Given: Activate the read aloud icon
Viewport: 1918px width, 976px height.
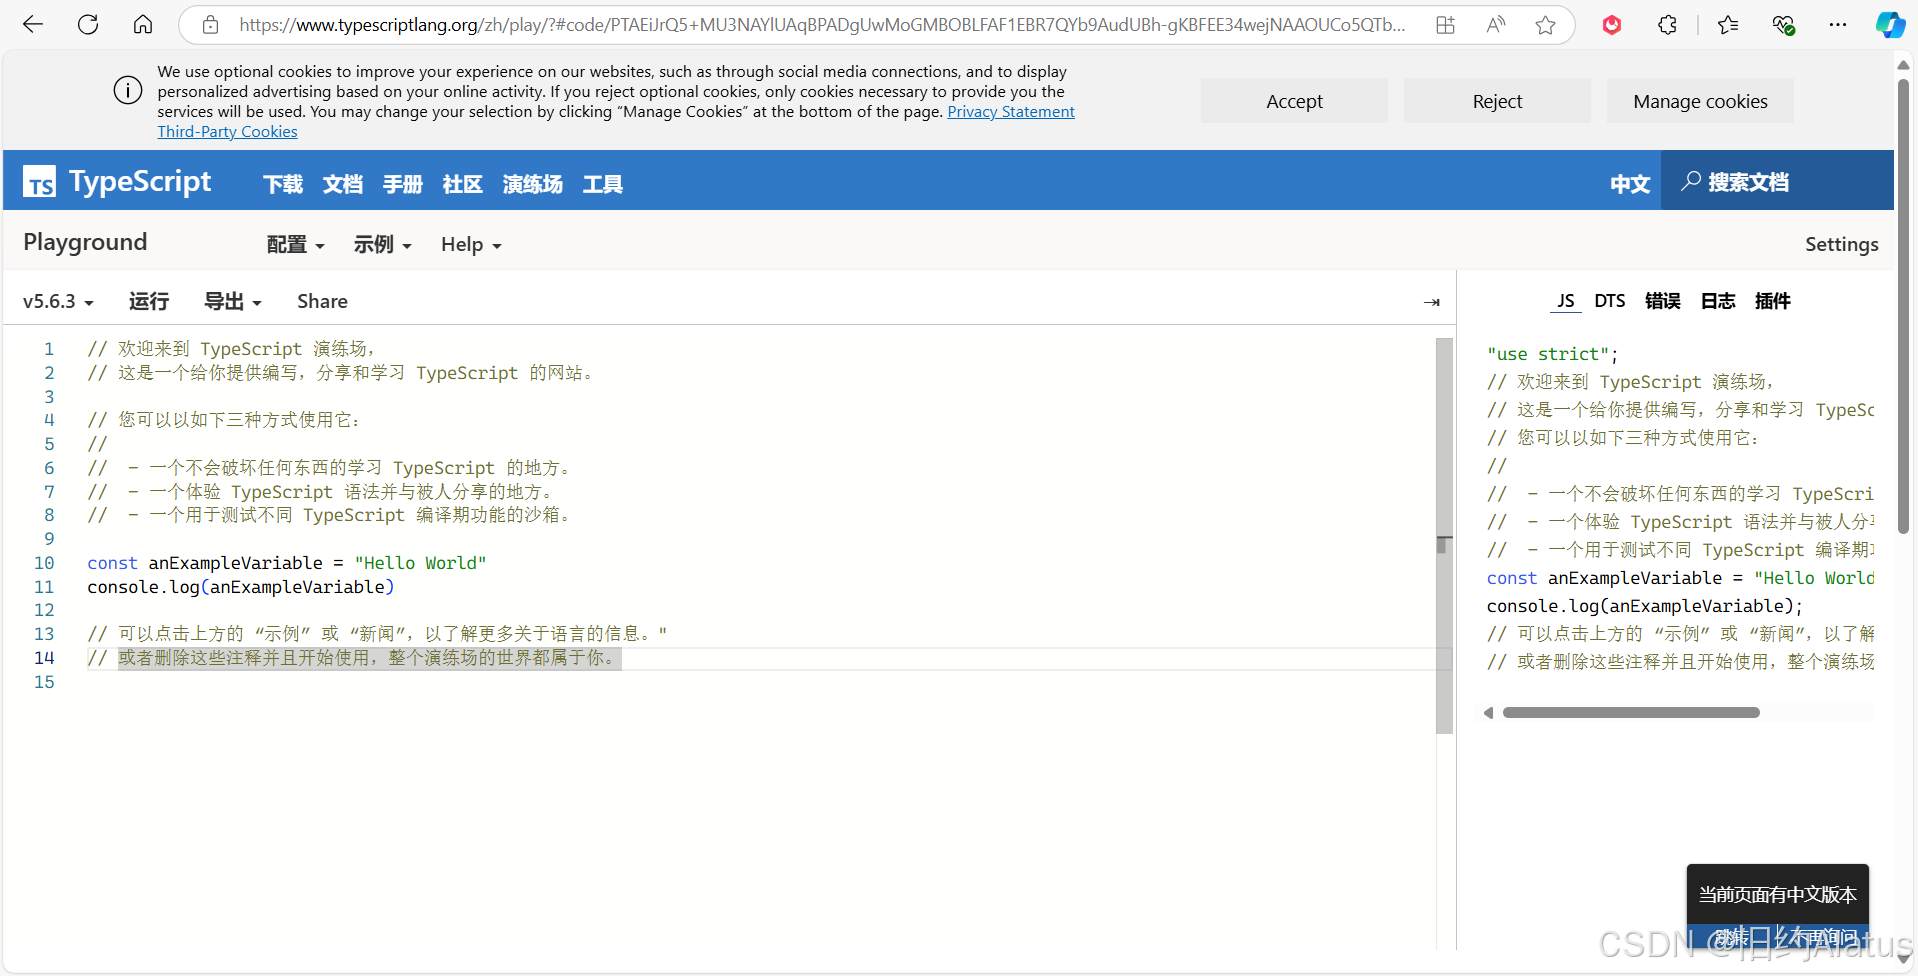Looking at the screenshot, I should tap(1496, 25).
